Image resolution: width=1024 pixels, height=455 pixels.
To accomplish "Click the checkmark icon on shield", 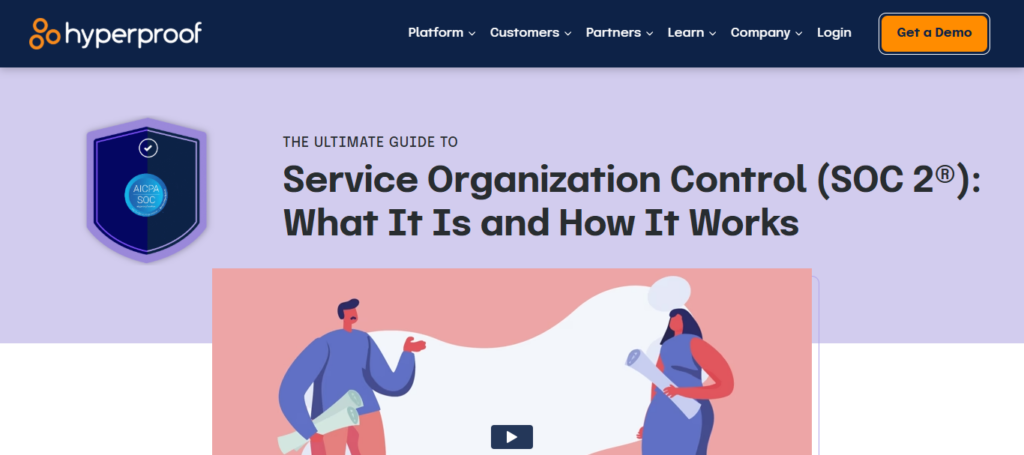I will 148,148.
